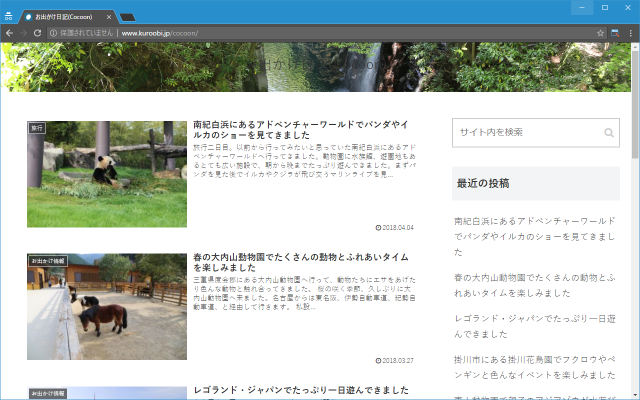Click the pony thumbnail image
The image size is (640, 400).
click(107, 306)
